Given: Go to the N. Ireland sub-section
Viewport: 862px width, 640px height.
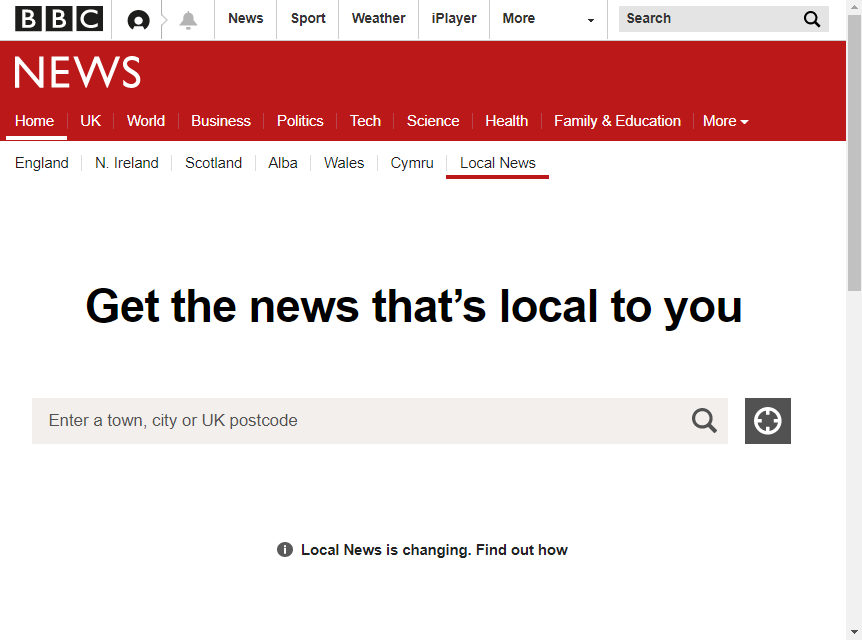Looking at the screenshot, I should point(126,163).
